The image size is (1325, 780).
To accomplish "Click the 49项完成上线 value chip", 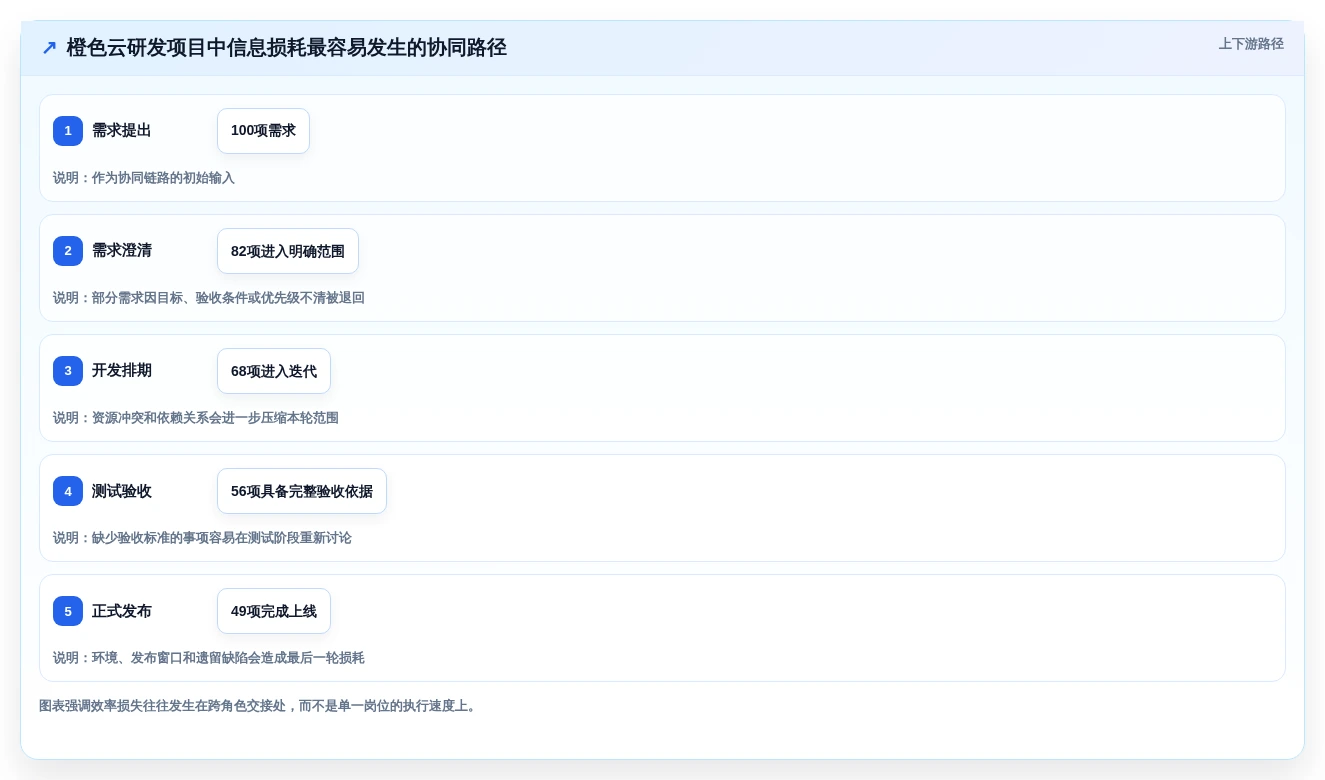I will (x=274, y=611).
